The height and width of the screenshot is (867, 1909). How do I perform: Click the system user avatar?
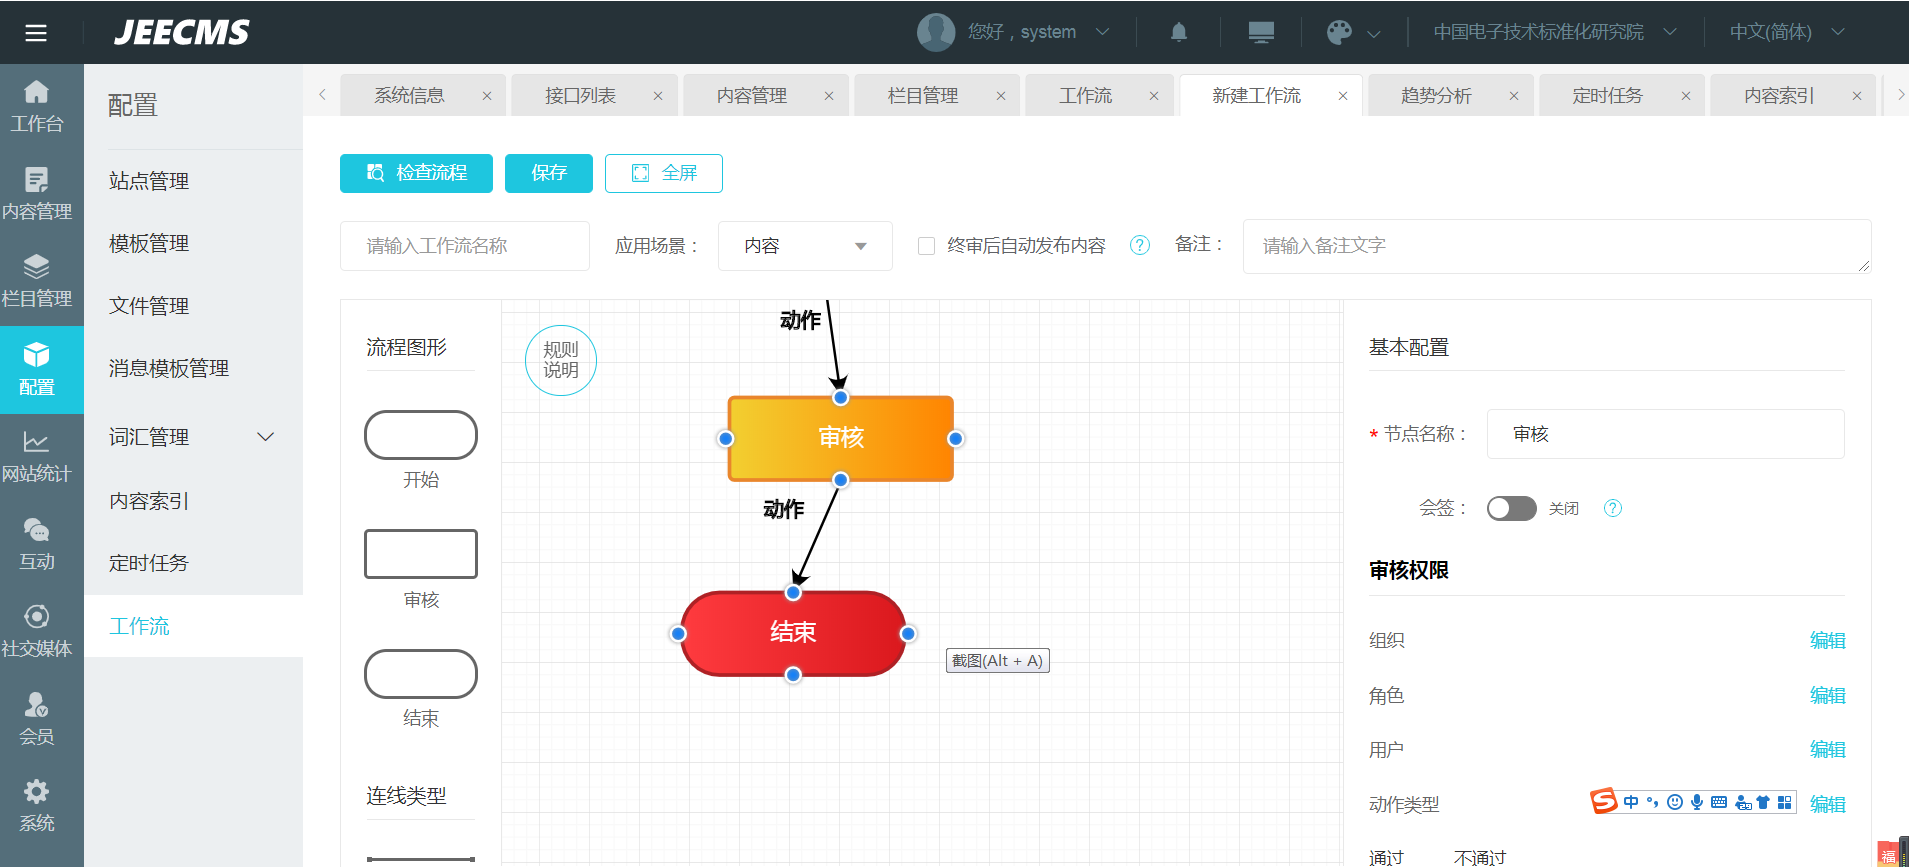[x=936, y=32]
